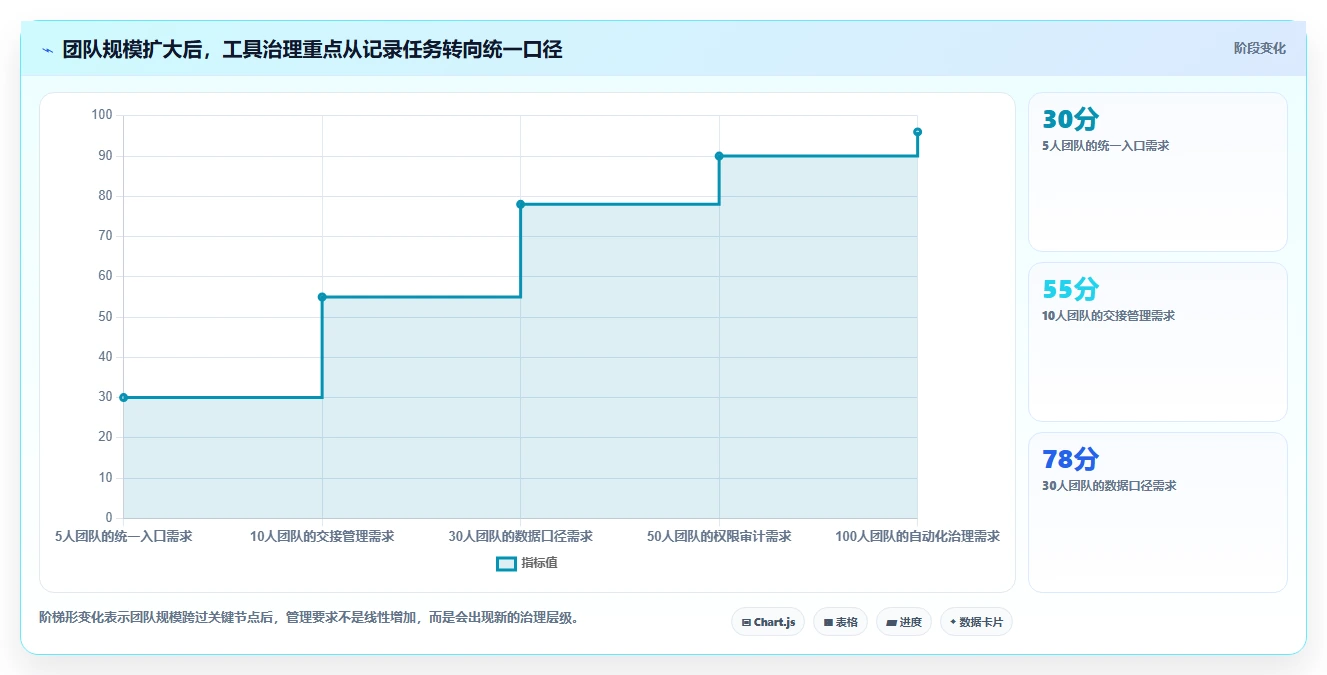Open the 30分 data card
This screenshot has width=1327, height=675.
pyautogui.click(x=1158, y=172)
